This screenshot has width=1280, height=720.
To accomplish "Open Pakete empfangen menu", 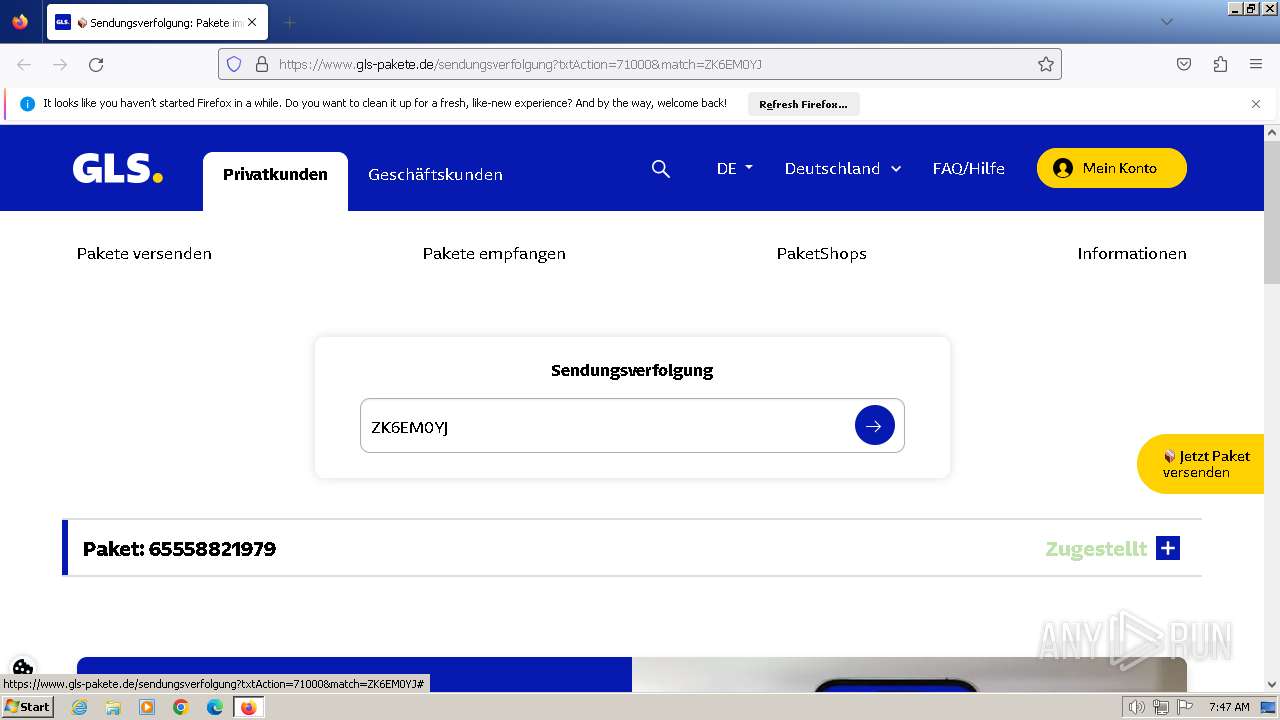I will click(494, 254).
